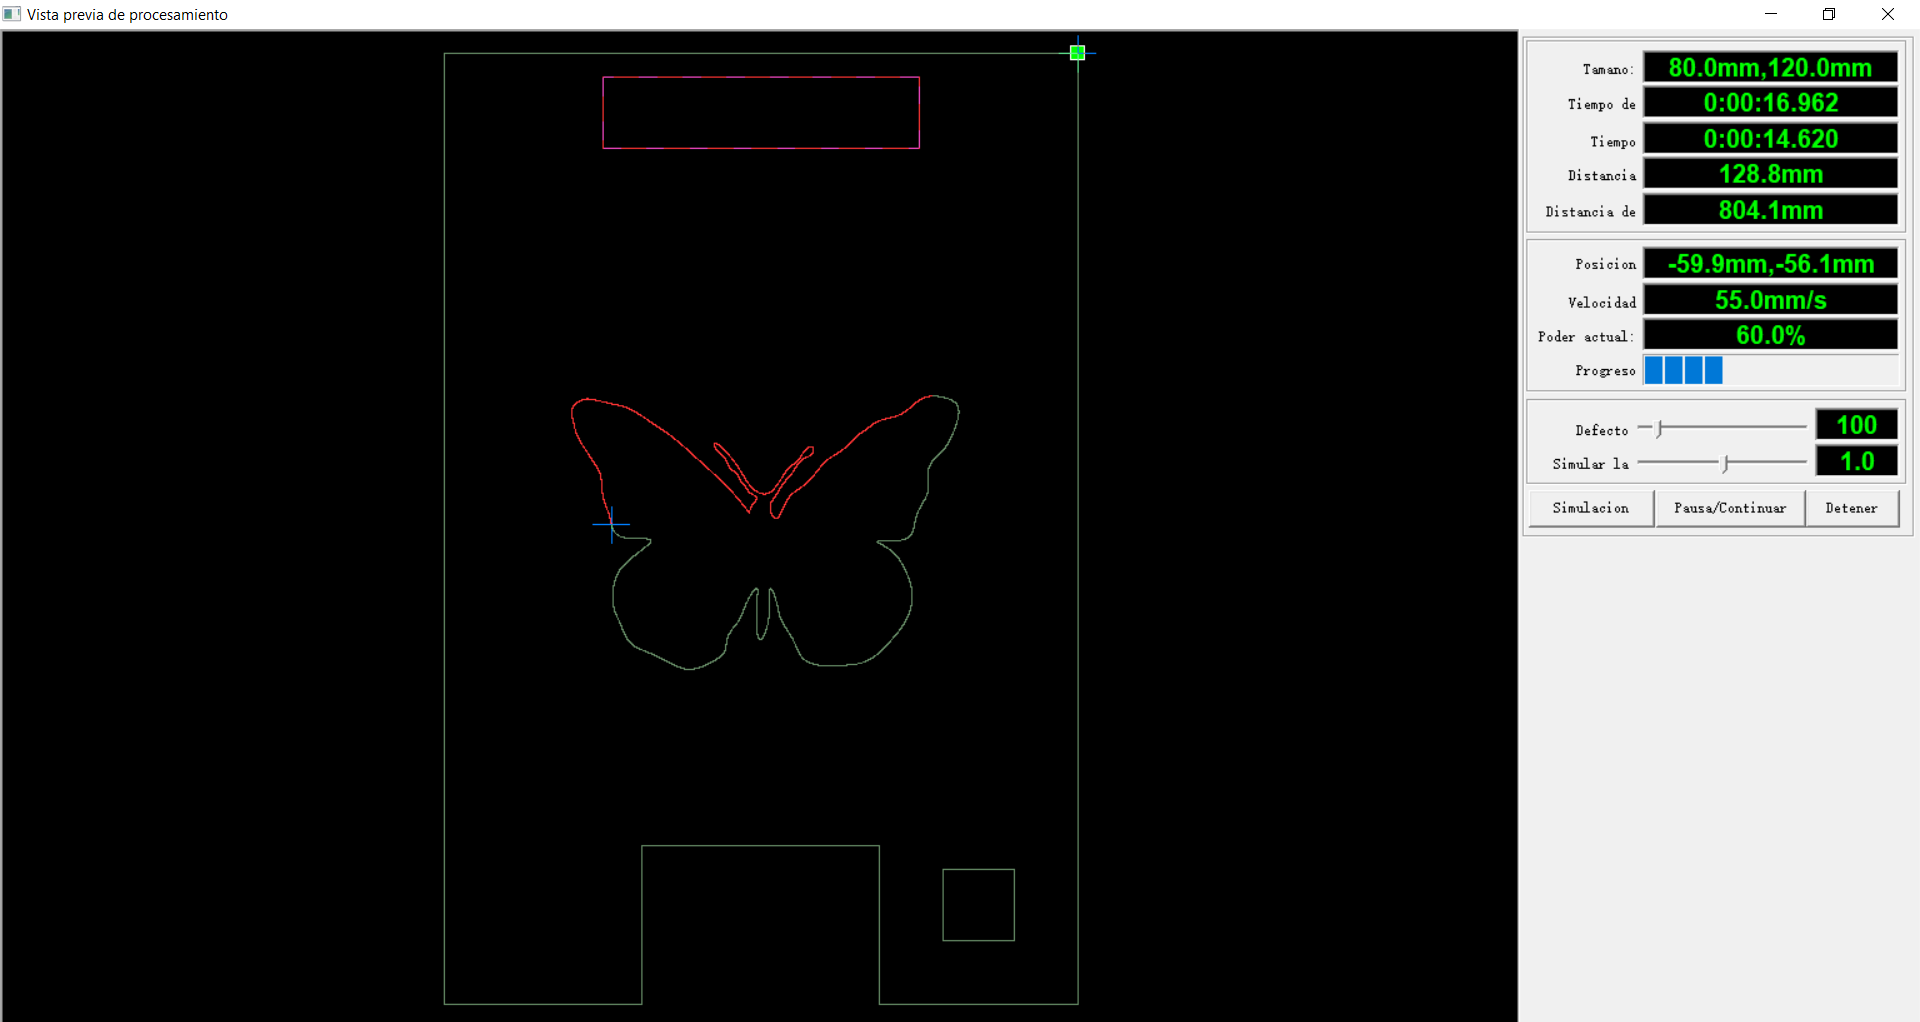The width and height of the screenshot is (1920, 1022).
Task: Click the elapsed time display 0:00:14.620
Action: pyautogui.click(x=1770, y=139)
